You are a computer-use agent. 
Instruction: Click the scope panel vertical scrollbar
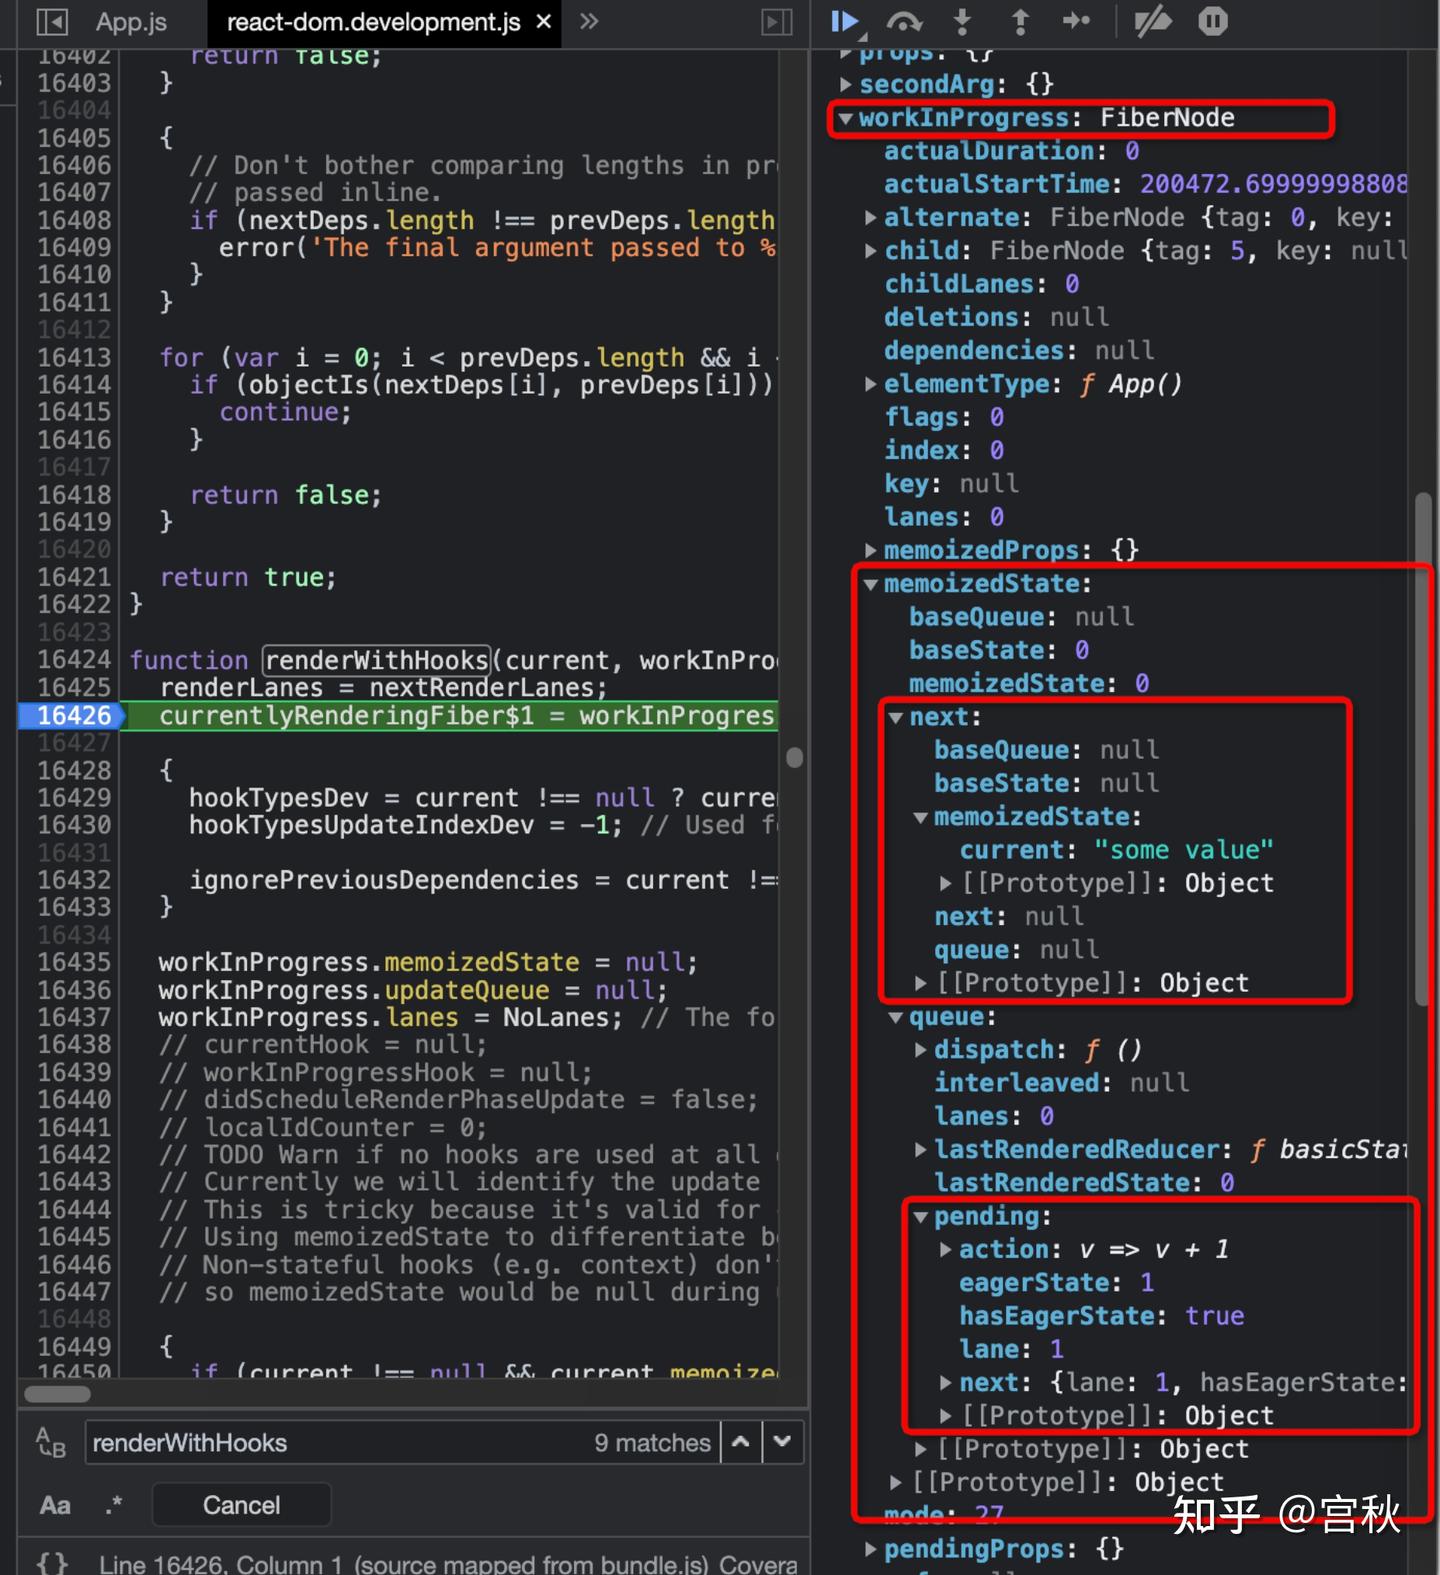point(1424,750)
